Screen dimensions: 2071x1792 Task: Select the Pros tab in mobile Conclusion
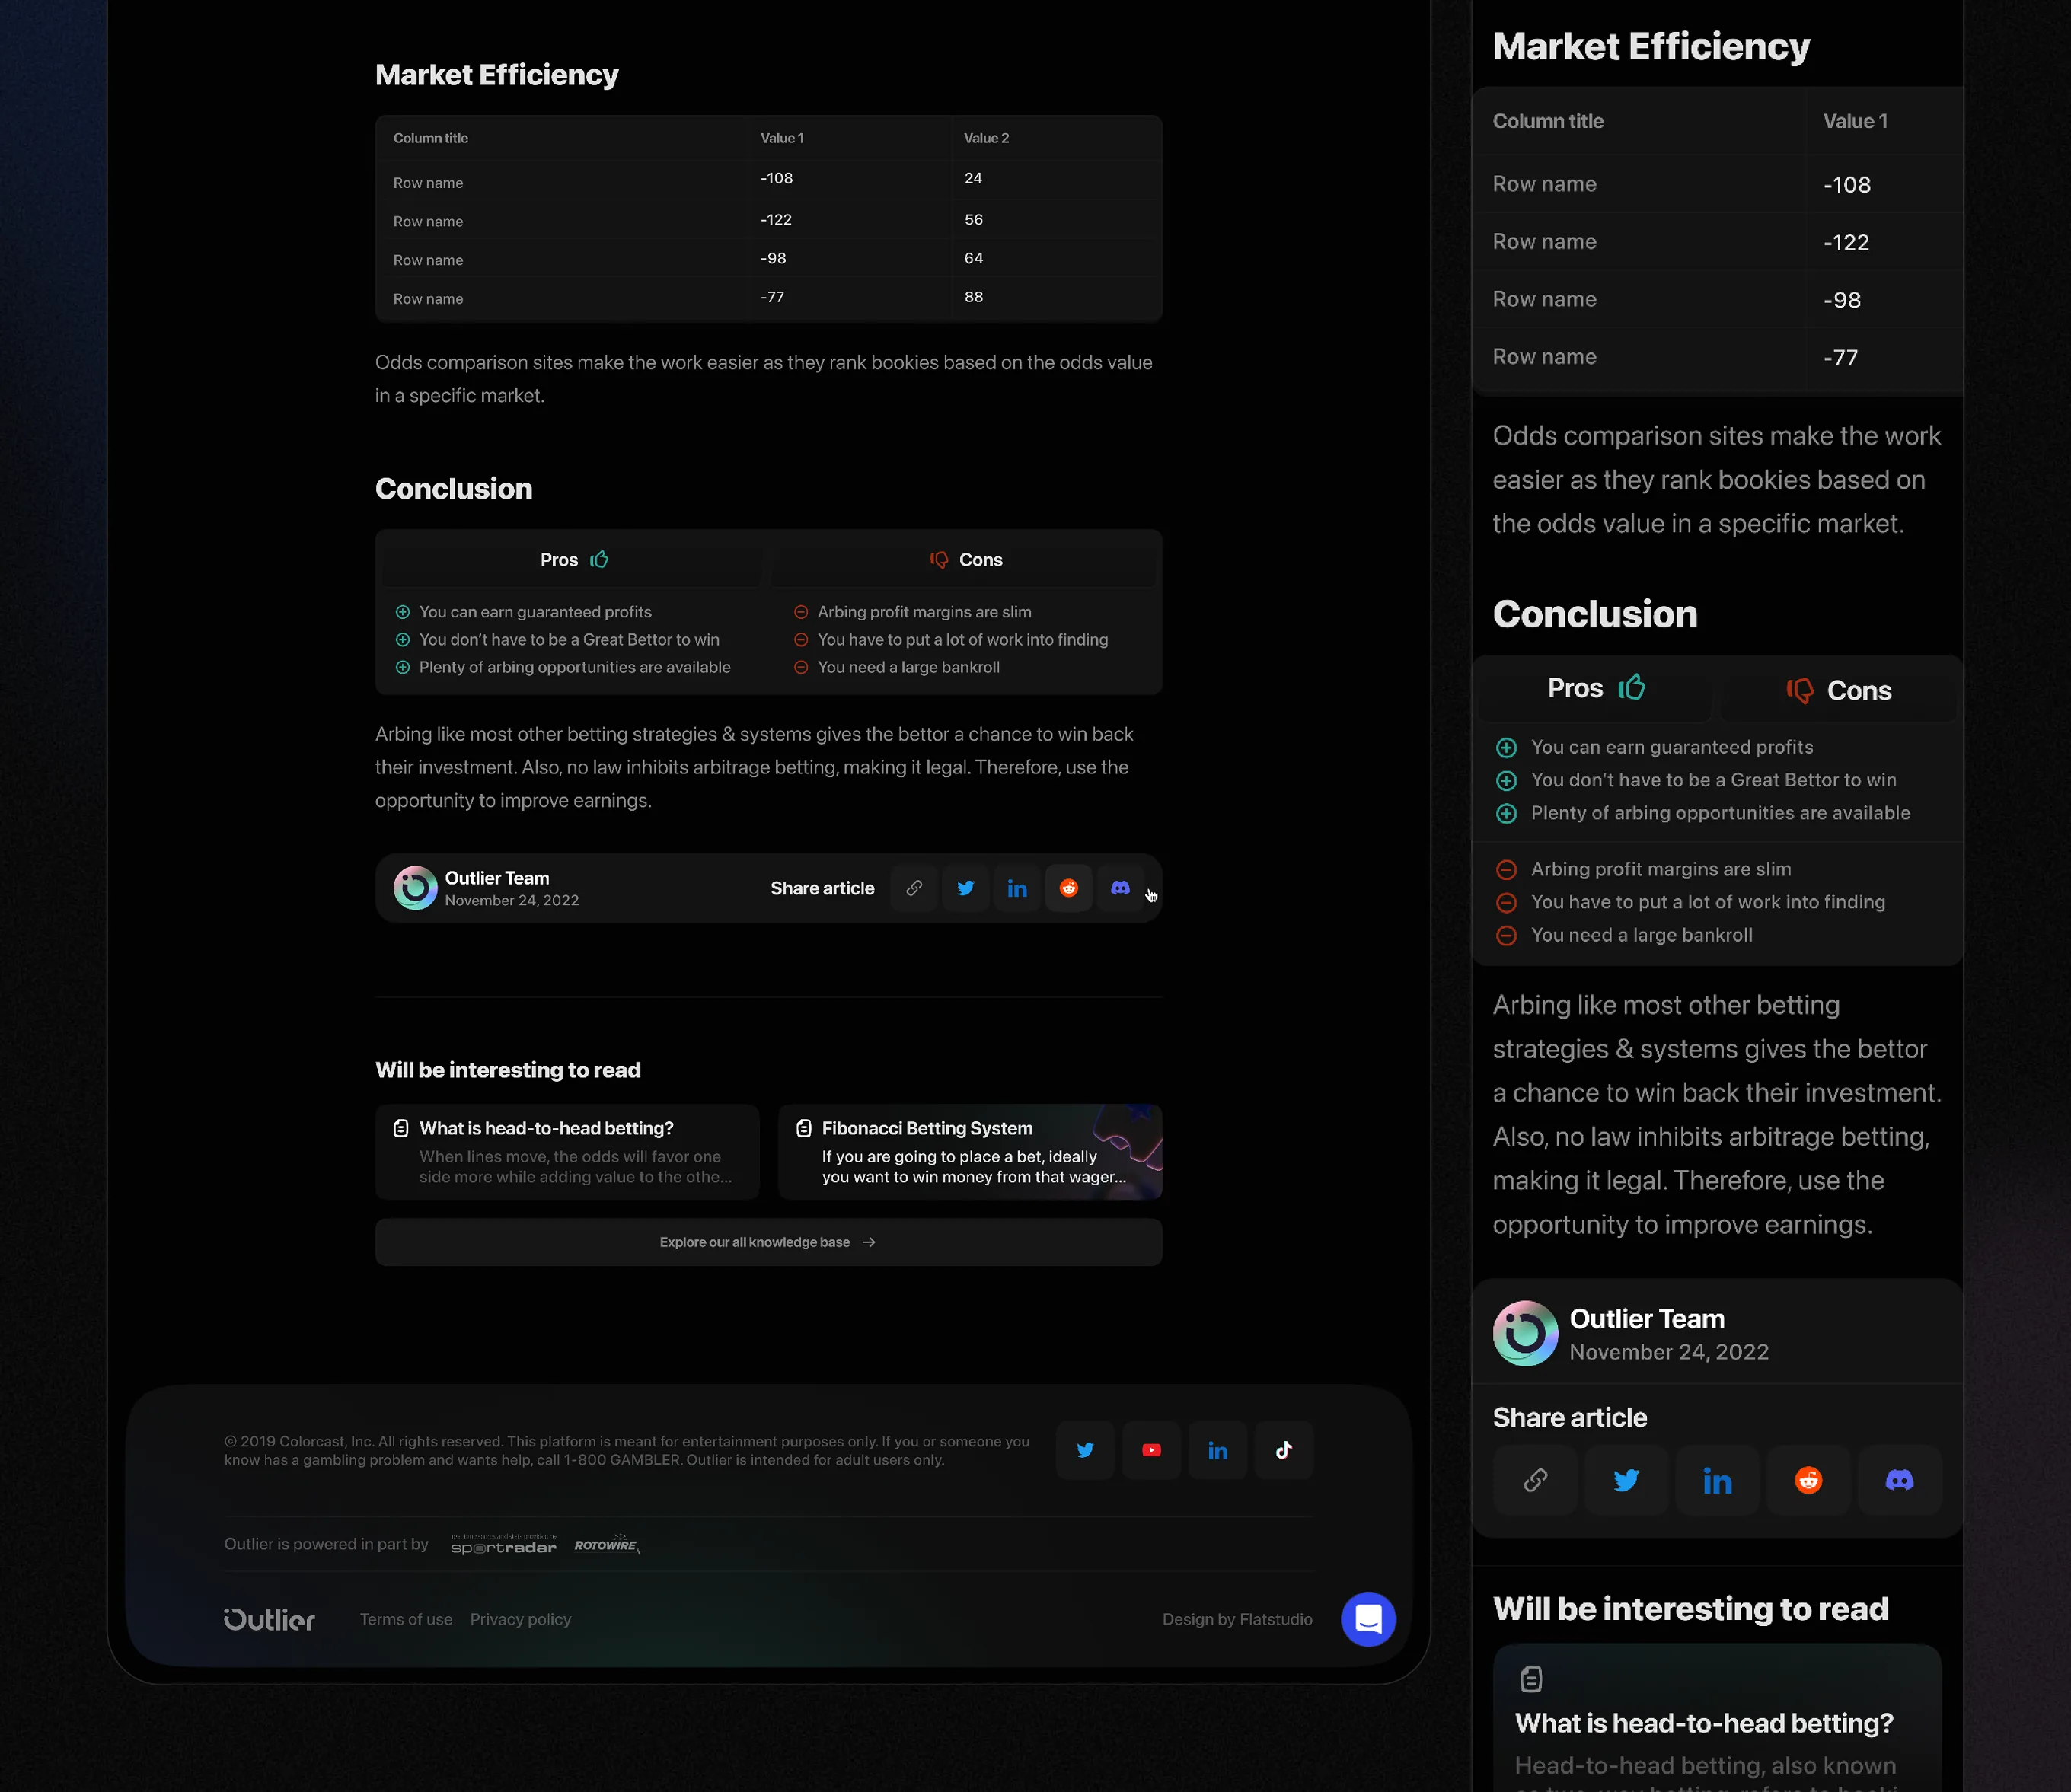[1595, 689]
